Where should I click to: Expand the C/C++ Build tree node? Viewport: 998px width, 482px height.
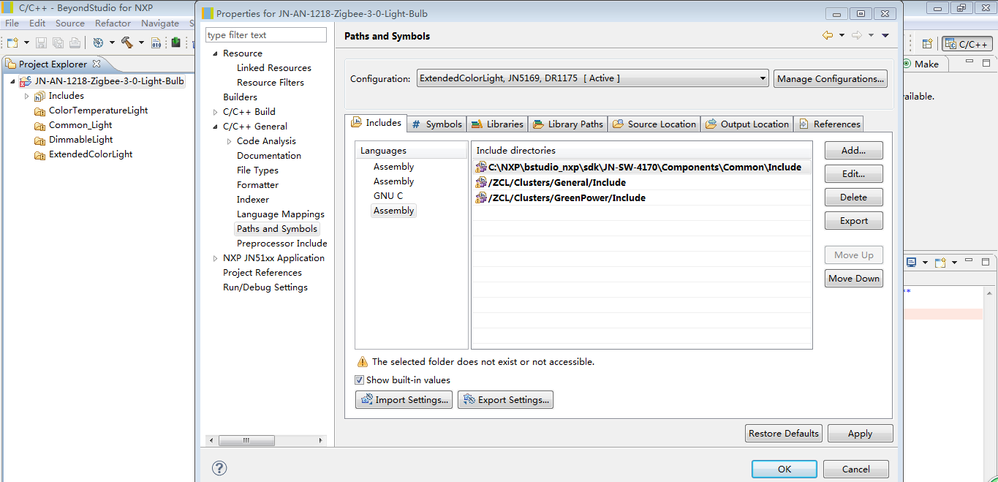pyautogui.click(x=215, y=111)
